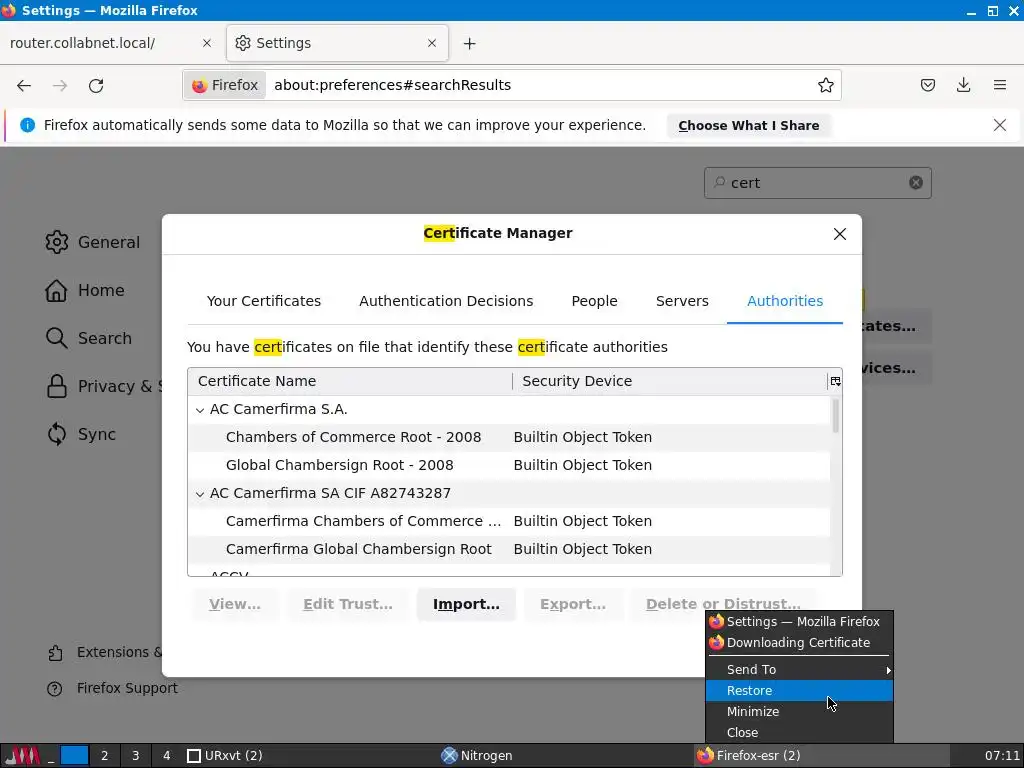This screenshot has height=768, width=1024.
Task: Open Firefox Support link
Action: (112, 688)
